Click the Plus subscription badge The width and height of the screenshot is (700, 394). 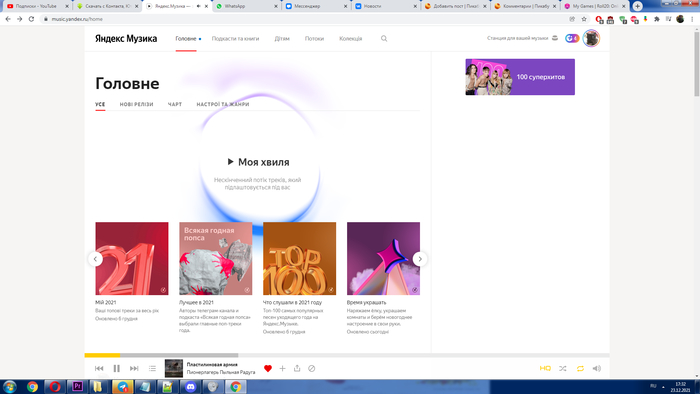pos(572,38)
